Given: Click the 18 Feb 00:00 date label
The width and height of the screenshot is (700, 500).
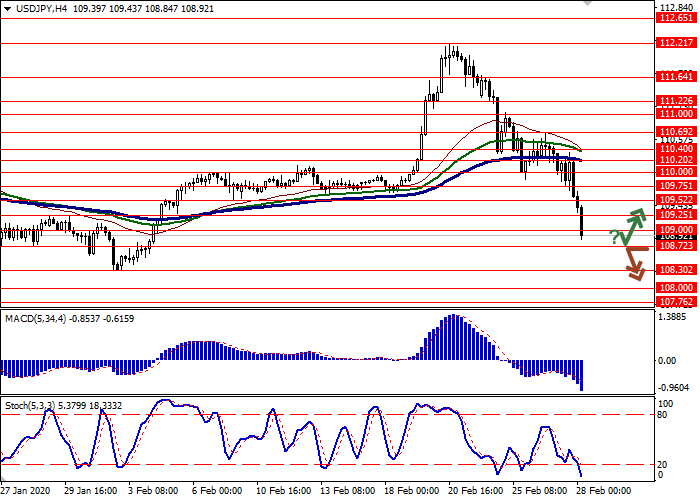Looking at the screenshot, I should (414, 492).
